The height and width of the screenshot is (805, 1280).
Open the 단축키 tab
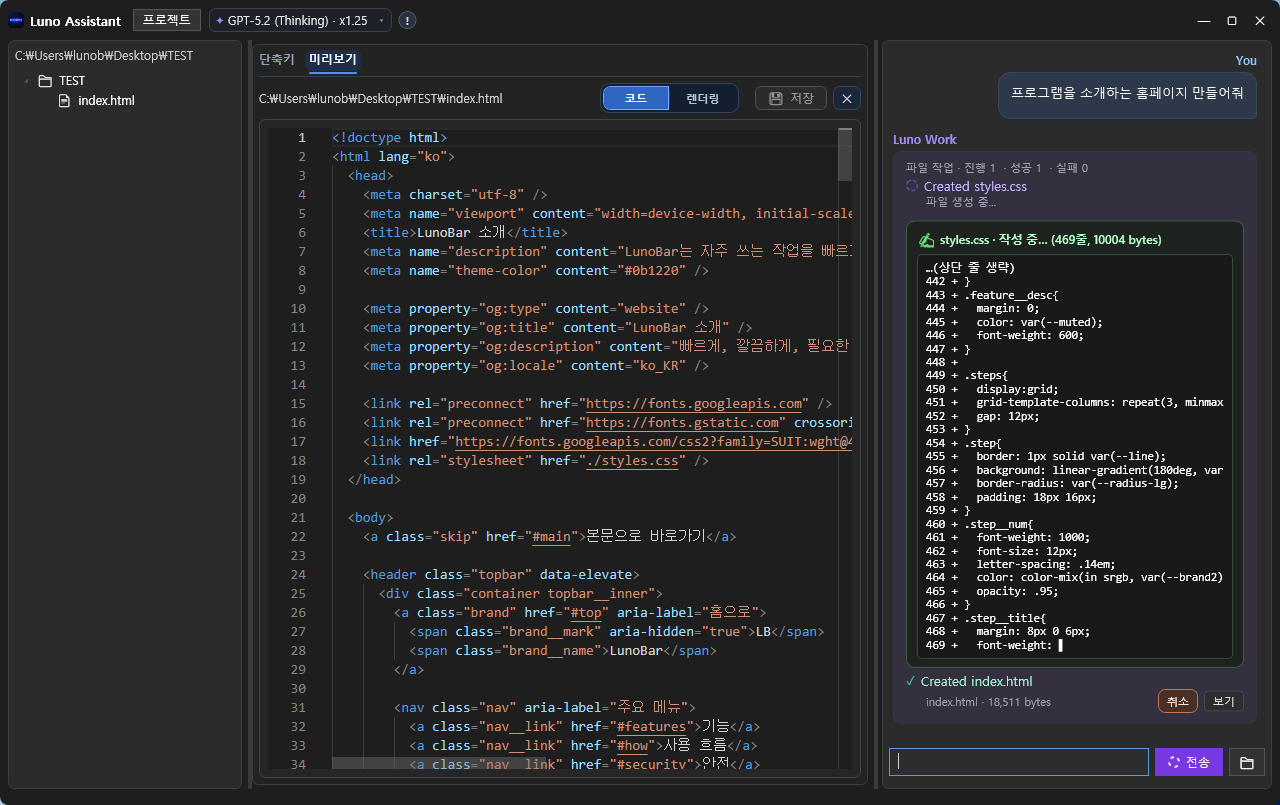tap(277, 60)
